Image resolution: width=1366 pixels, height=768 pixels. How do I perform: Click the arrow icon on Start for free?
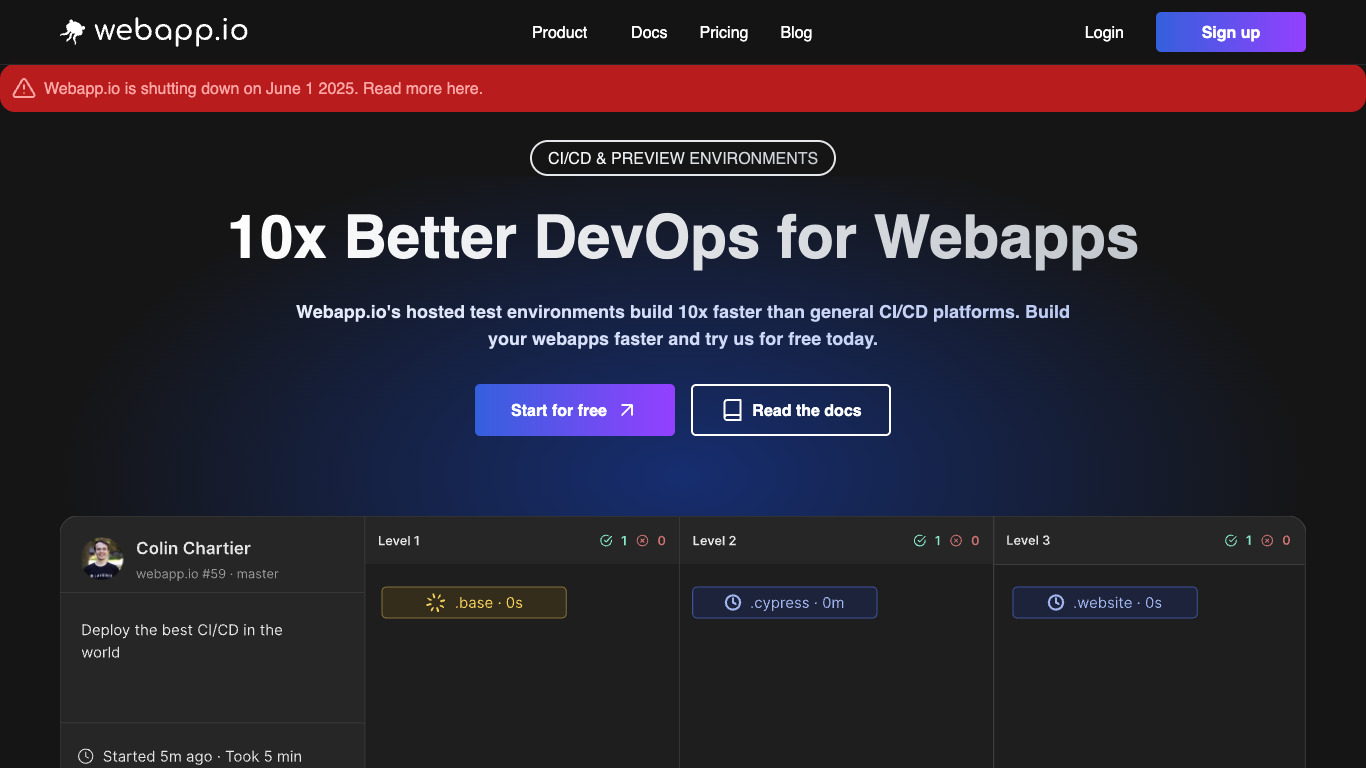tap(627, 410)
